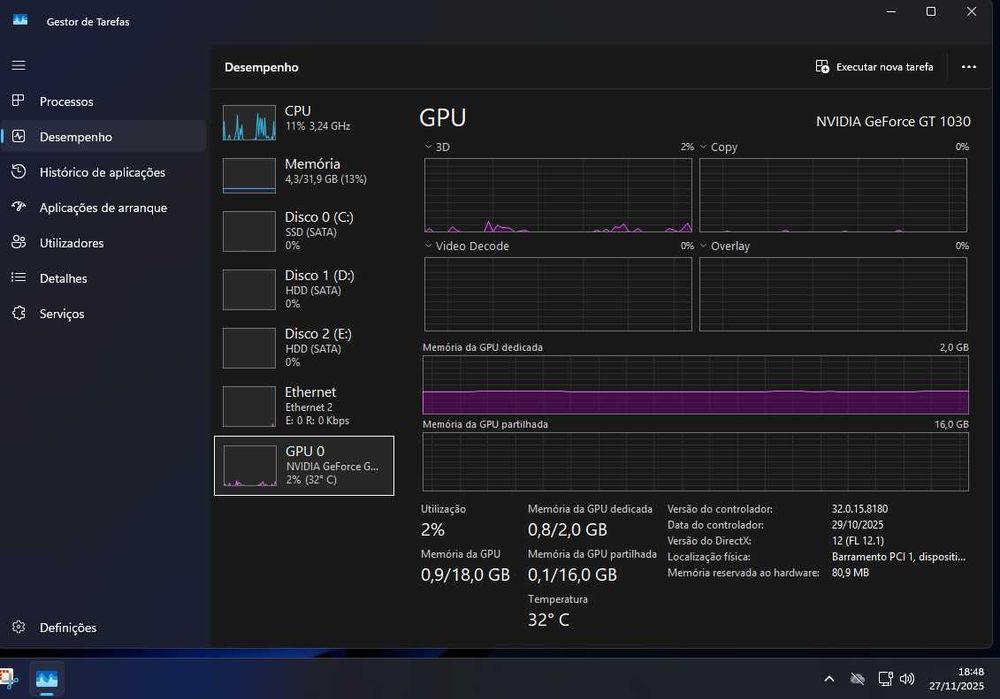The image size is (1000, 699).
Task: Open Aplicações de arranque
Action: click(x=103, y=207)
